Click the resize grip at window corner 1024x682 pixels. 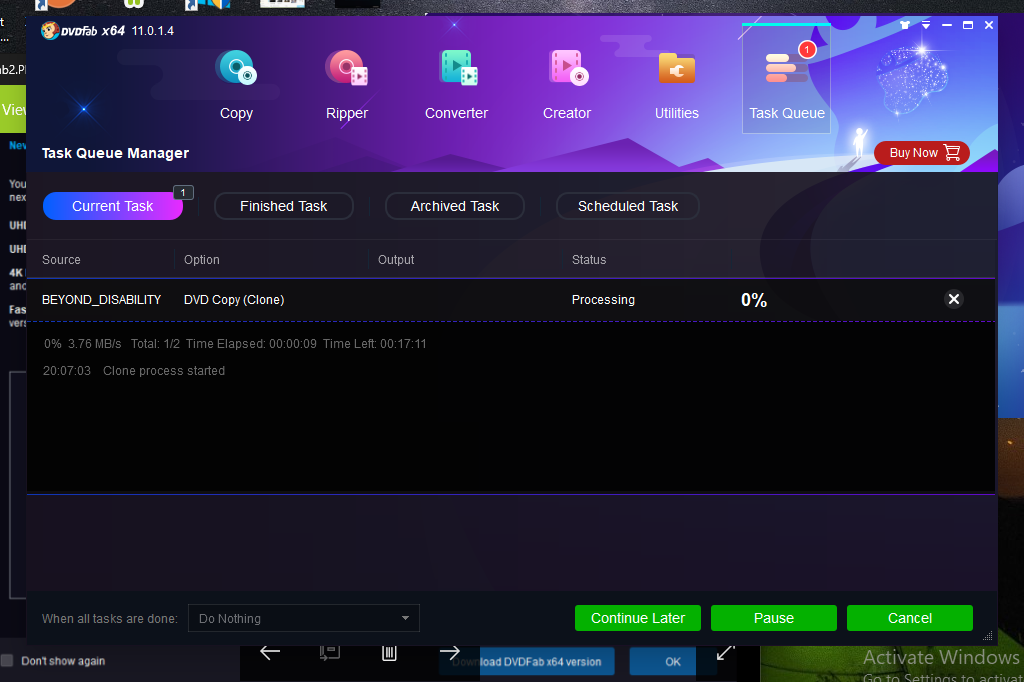[987, 636]
